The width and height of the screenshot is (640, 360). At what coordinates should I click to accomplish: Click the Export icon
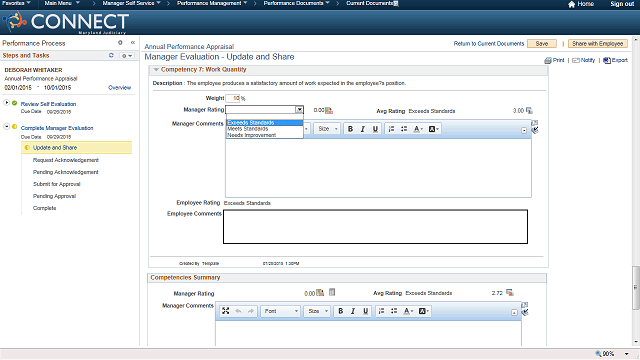(607, 60)
